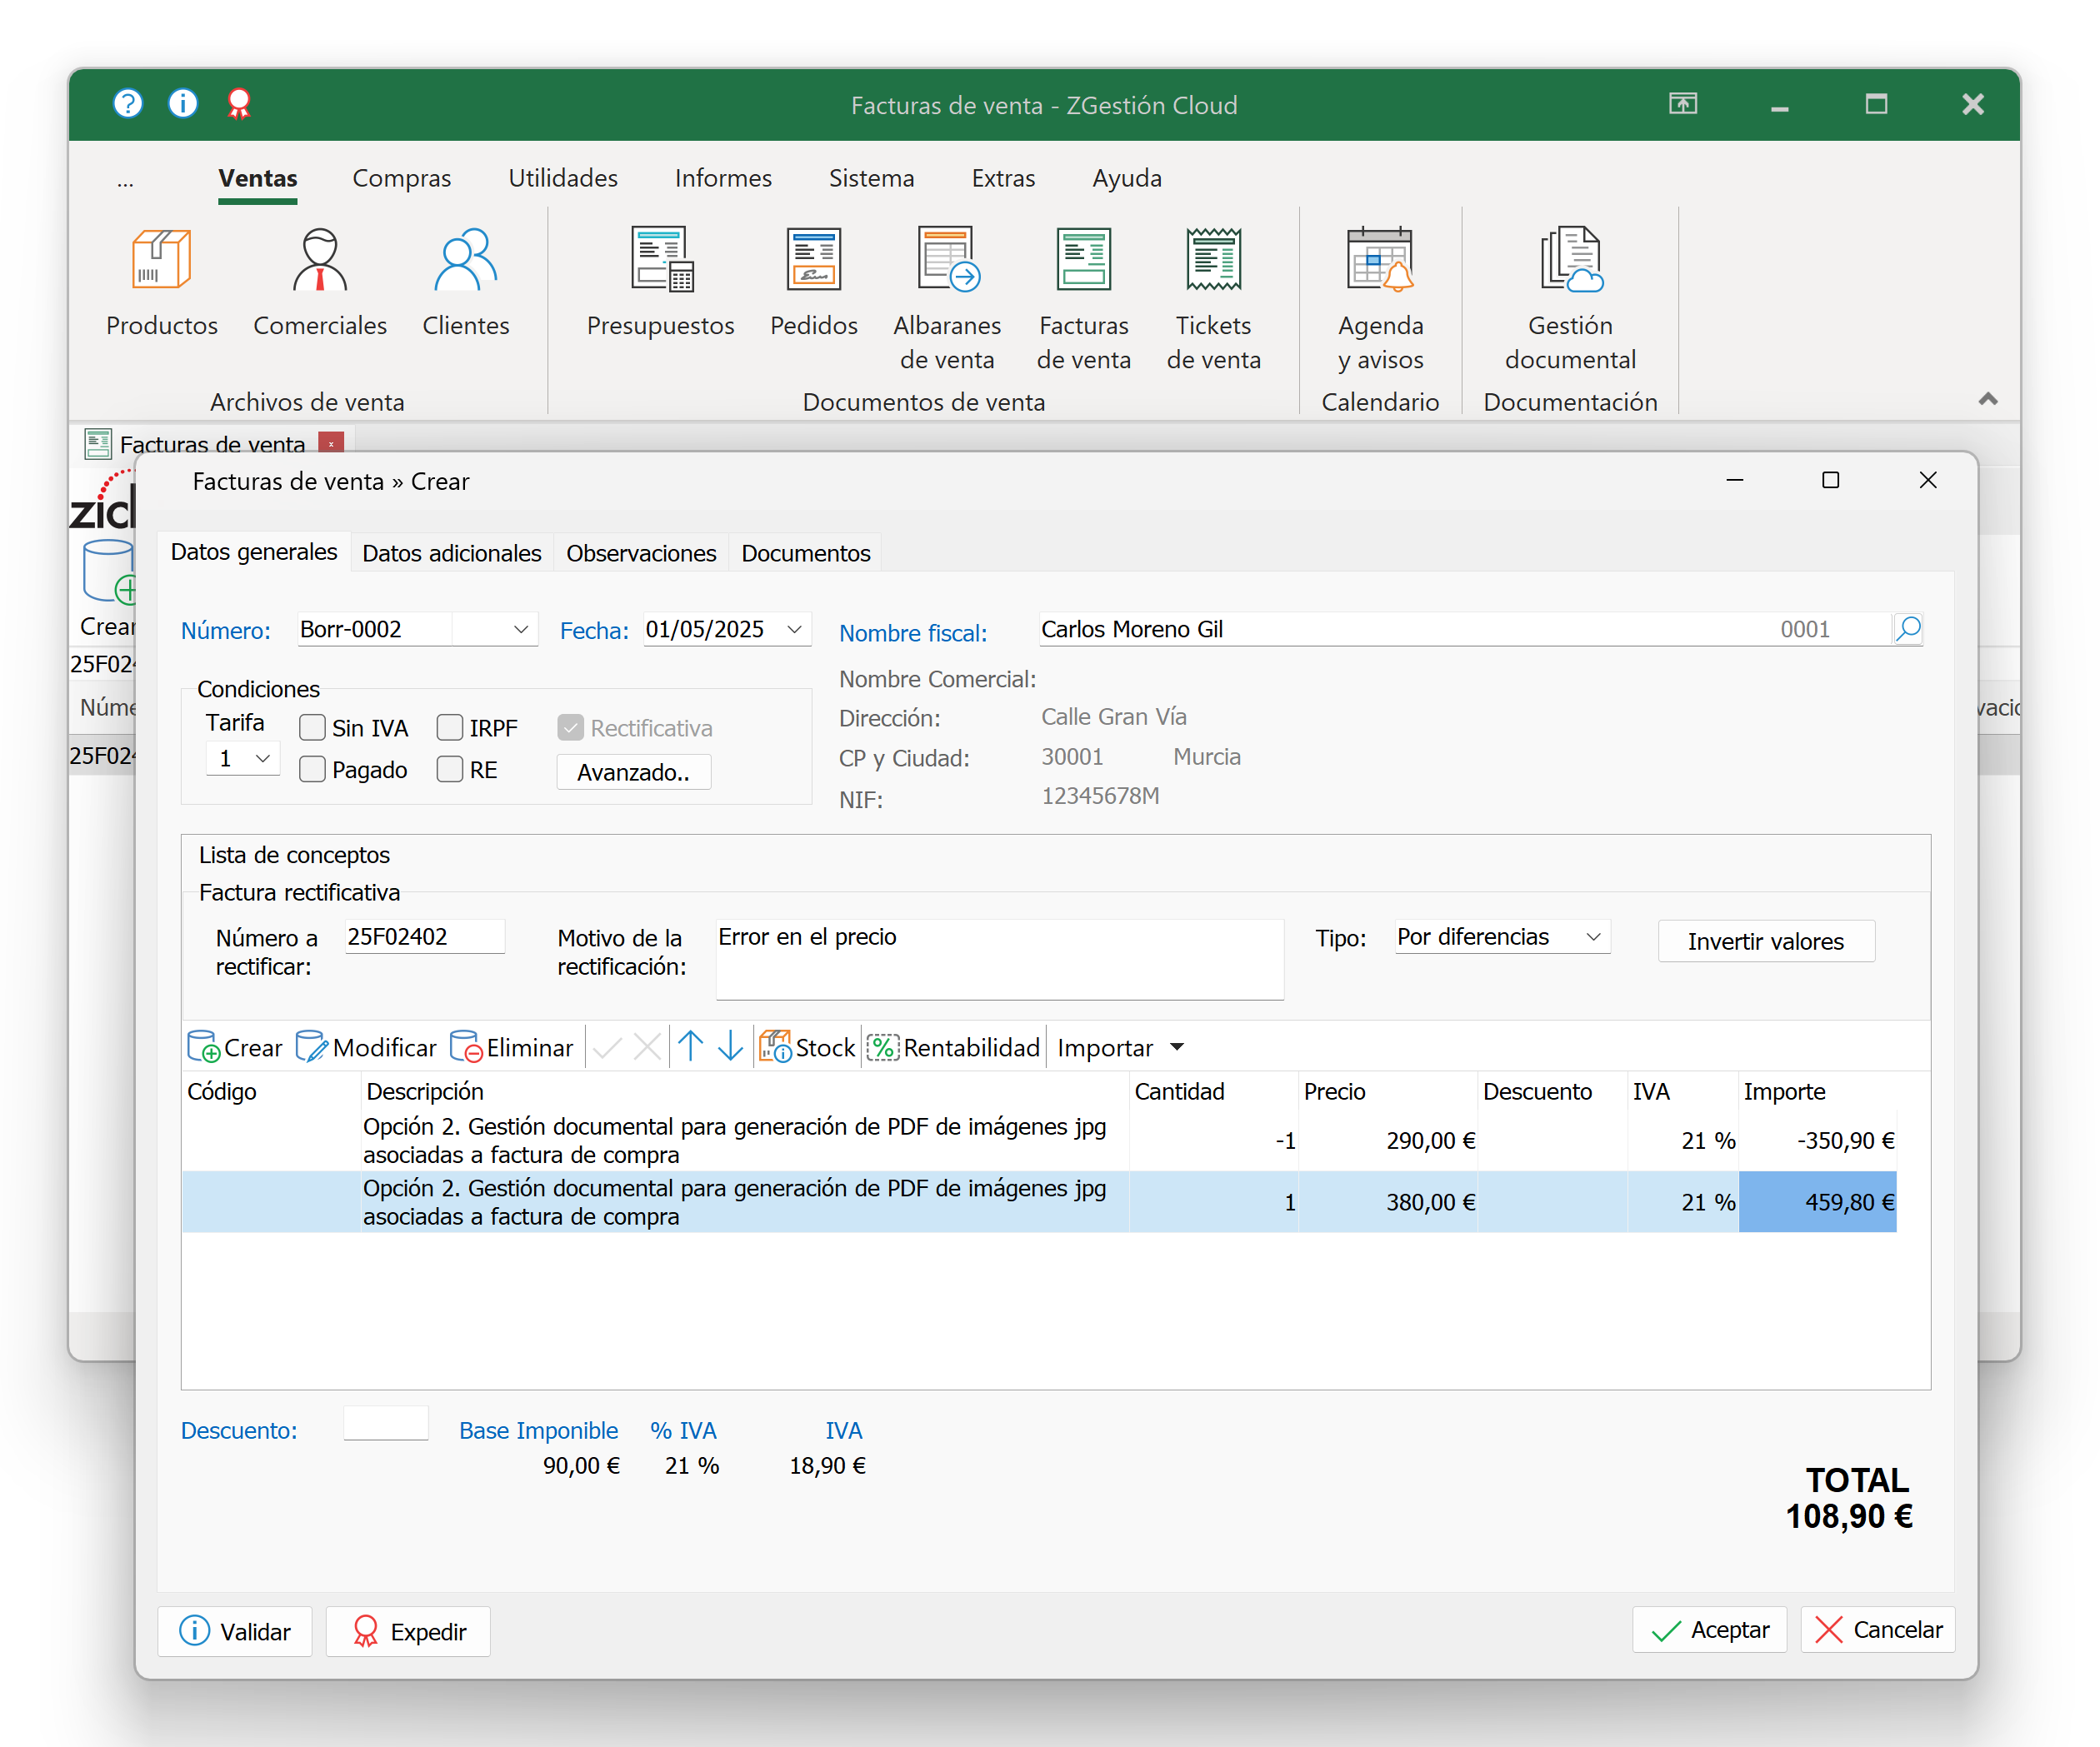This screenshot has height=1747, width=2100.
Task: Check Stock for the concept
Action: (x=807, y=1047)
